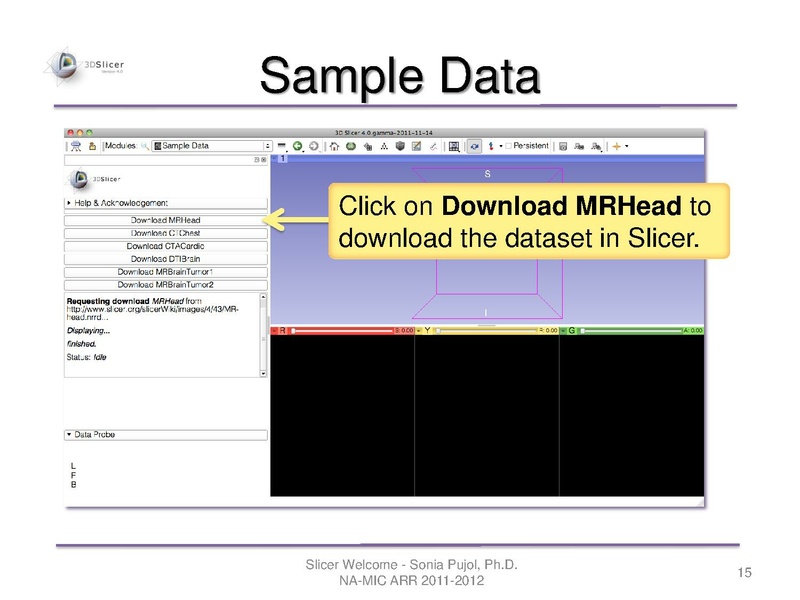Click the Load Scene icon in toolbar

[x=76, y=146]
